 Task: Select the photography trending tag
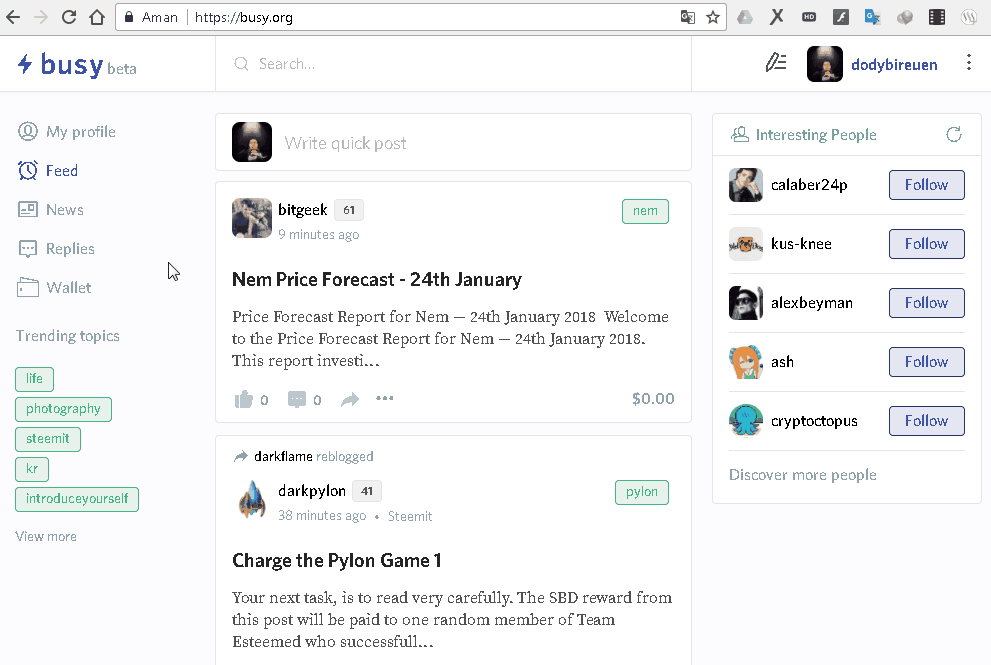coord(63,409)
